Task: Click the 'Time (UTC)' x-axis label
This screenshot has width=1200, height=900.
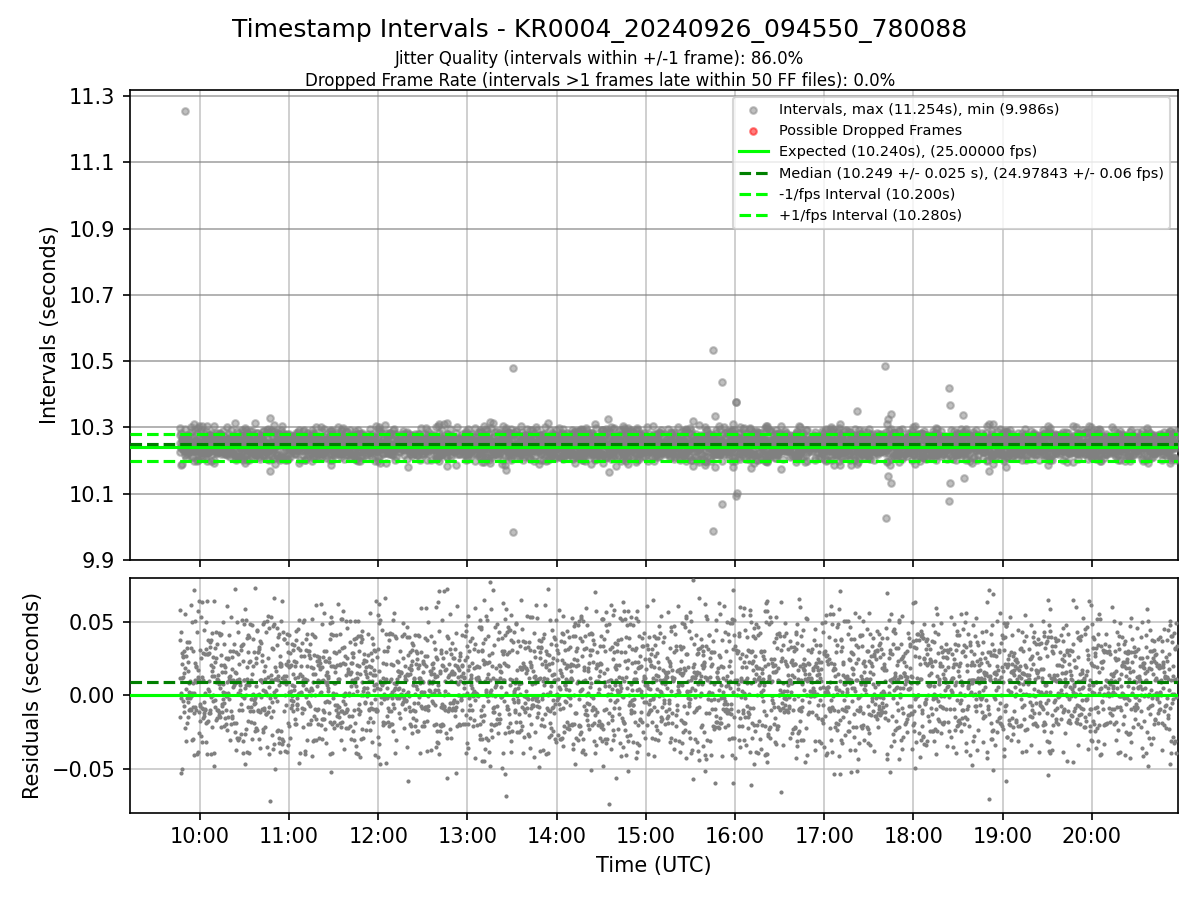Action: click(x=653, y=865)
